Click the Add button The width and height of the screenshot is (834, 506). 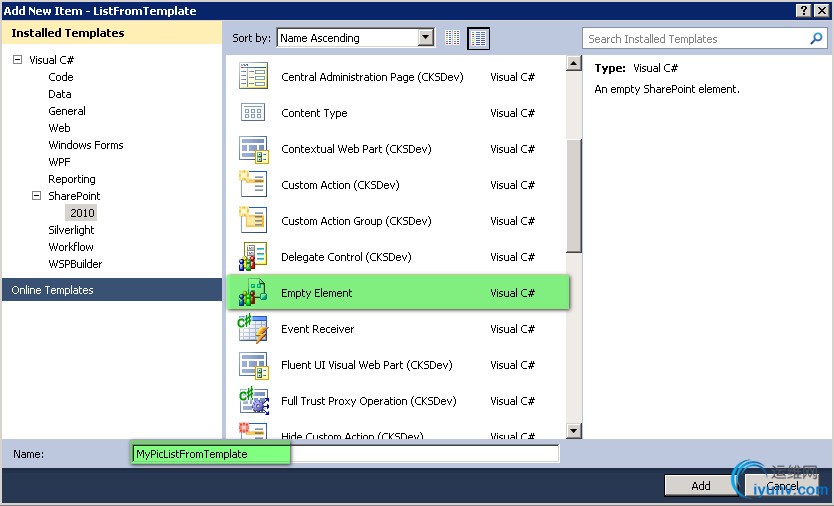point(700,485)
